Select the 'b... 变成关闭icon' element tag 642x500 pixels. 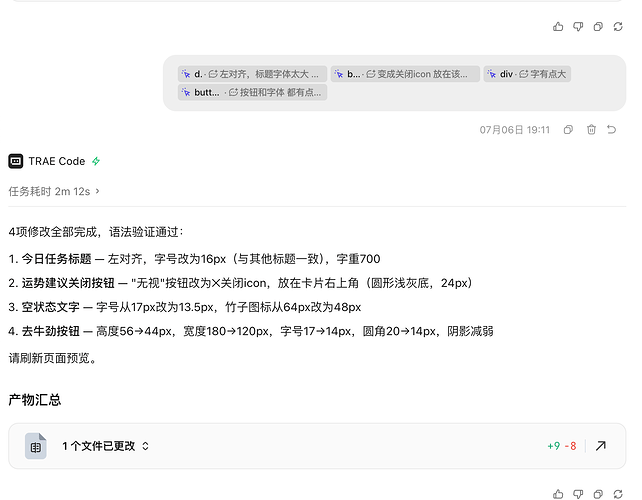click(x=405, y=74)
